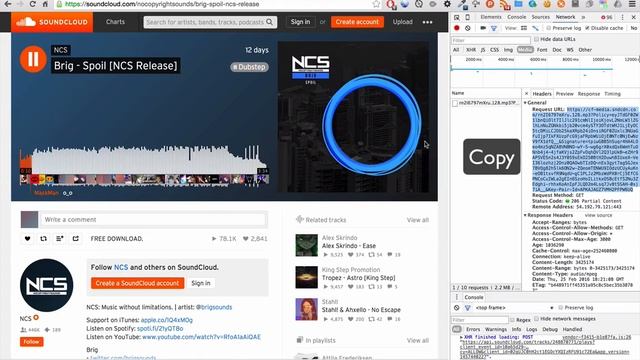This screenshot has height=360, width=640.
Task: Switch to Console tab in top DevTools bar
Action: pos(516,17)
